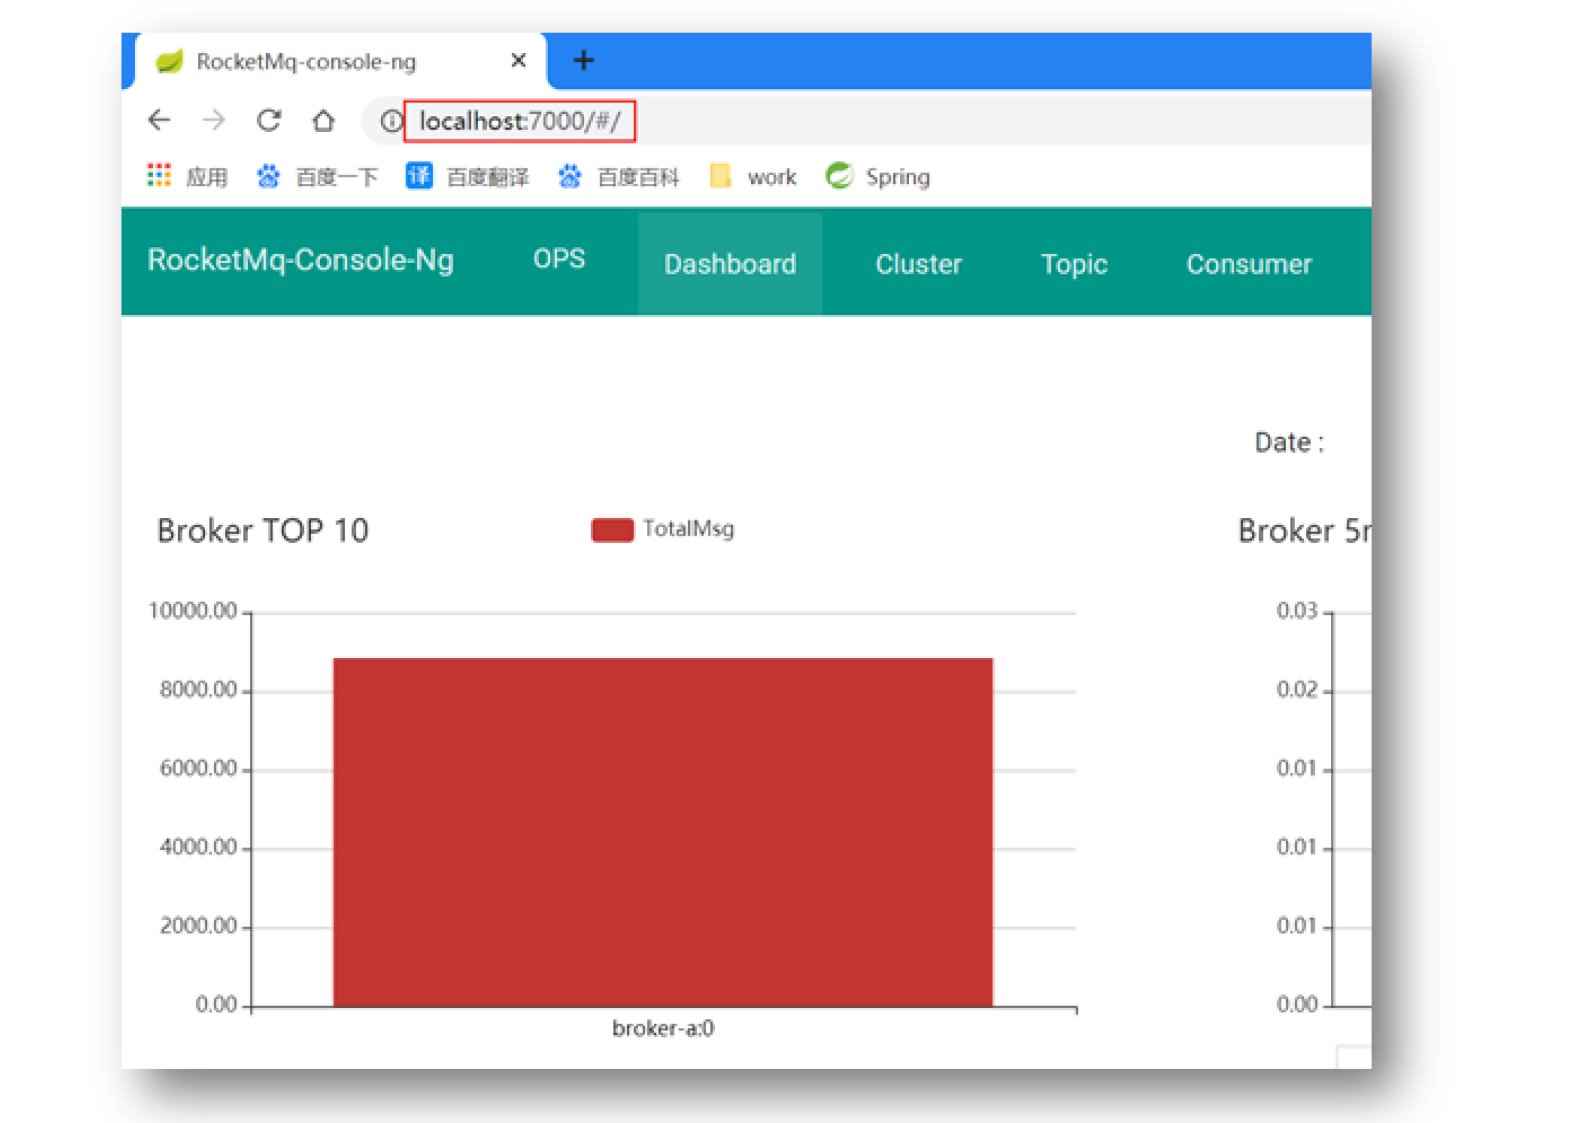Click the 2000.00 axis value
The image size is (1595, 1123).
click(199, 926)
